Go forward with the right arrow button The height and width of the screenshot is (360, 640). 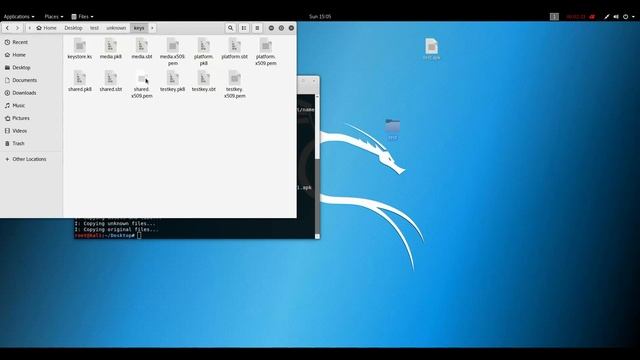pos(17,28)
